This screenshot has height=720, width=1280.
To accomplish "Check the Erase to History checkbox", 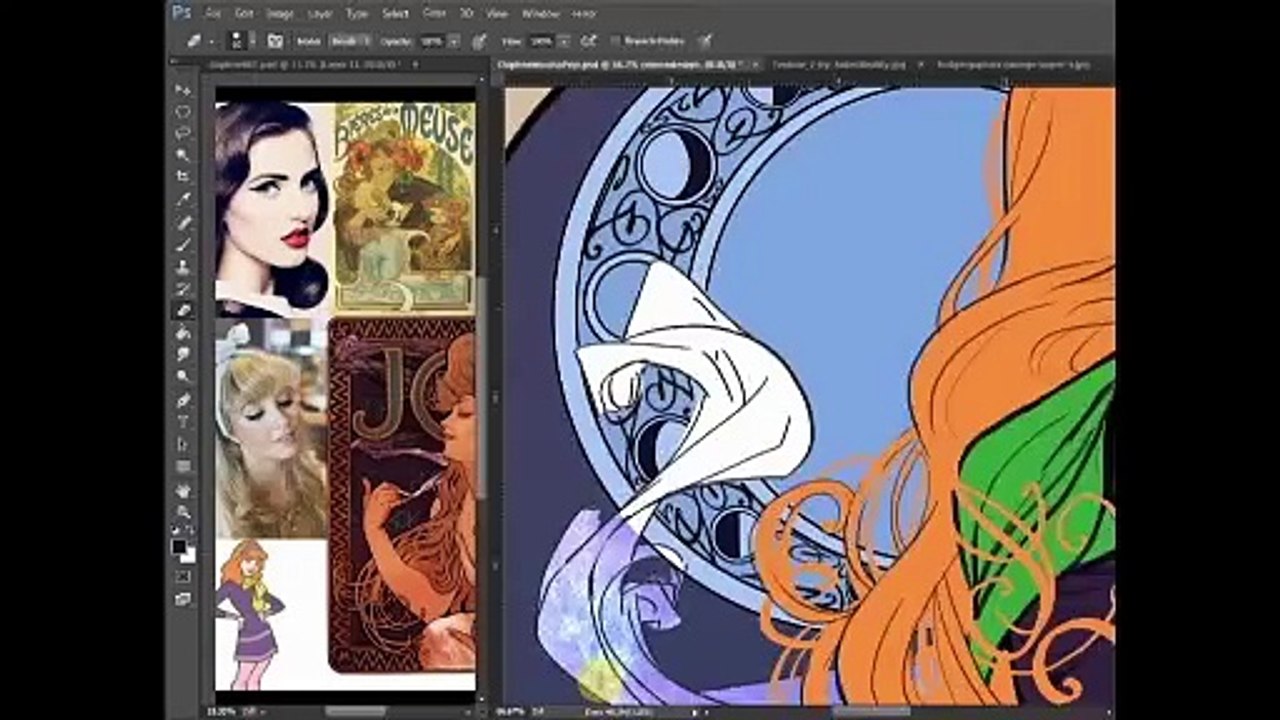I will 616,41.
